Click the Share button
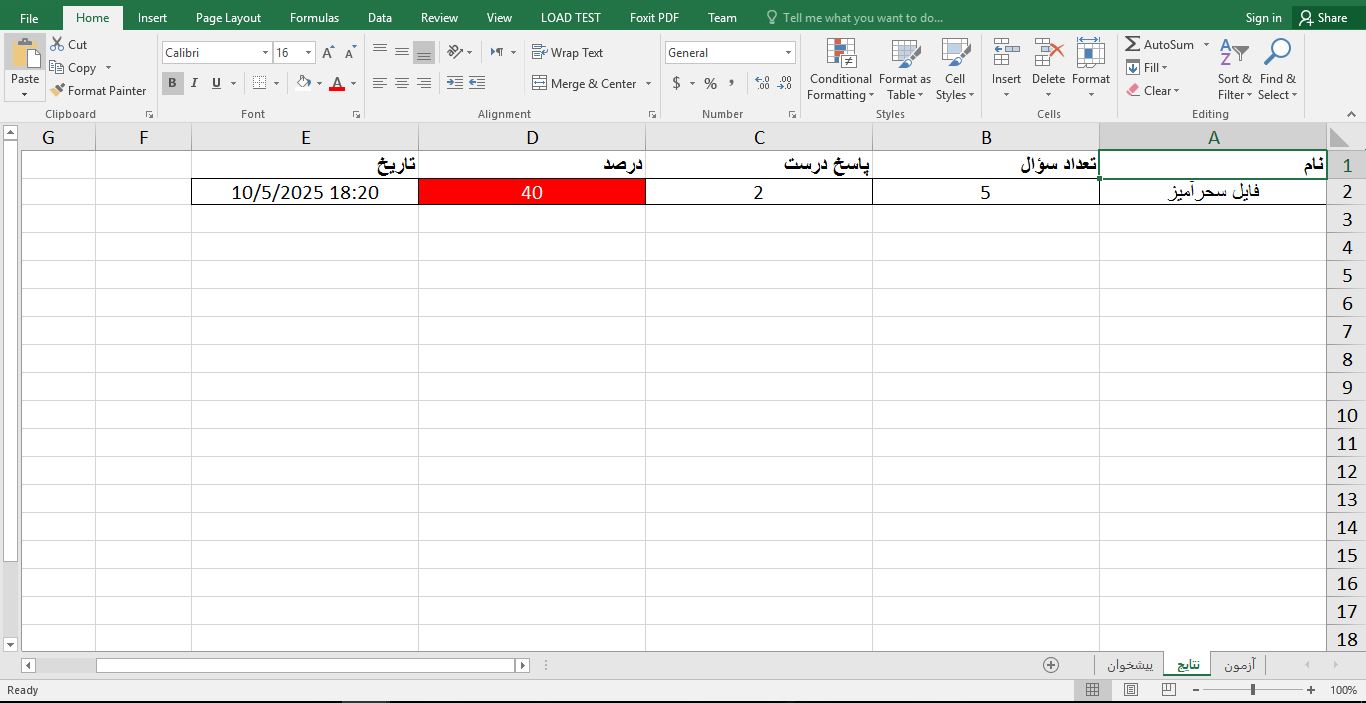 1322,18
